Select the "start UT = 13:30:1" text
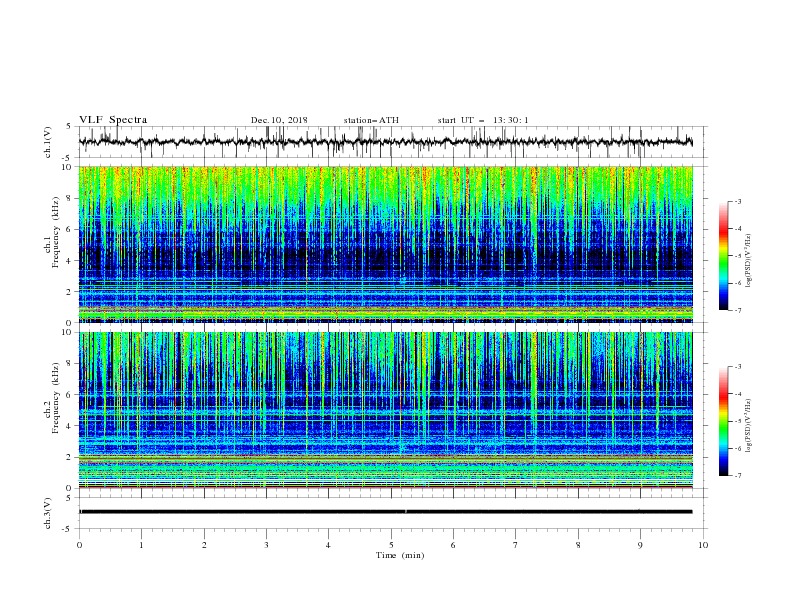 (x=483, y=120)
